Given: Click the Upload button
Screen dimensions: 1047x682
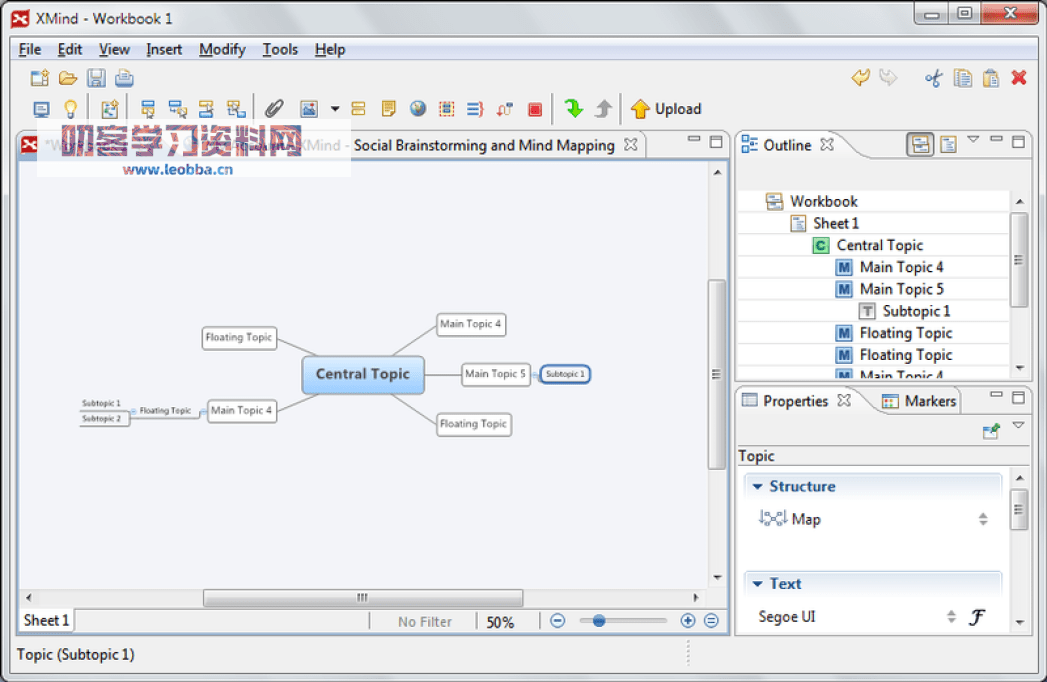Looking at the screenshot, I should tap(666, 108).
